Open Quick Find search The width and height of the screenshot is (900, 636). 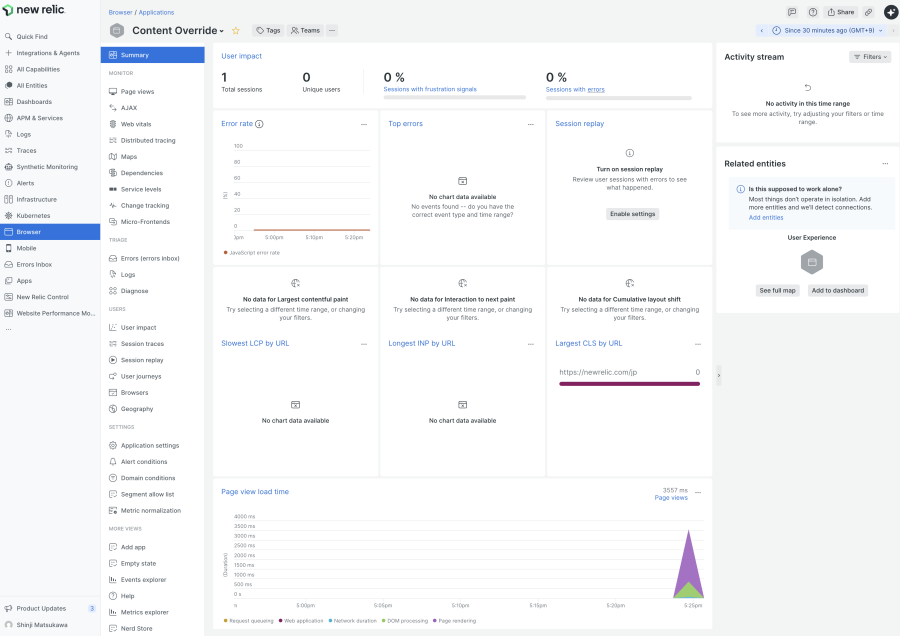point(32,37)
